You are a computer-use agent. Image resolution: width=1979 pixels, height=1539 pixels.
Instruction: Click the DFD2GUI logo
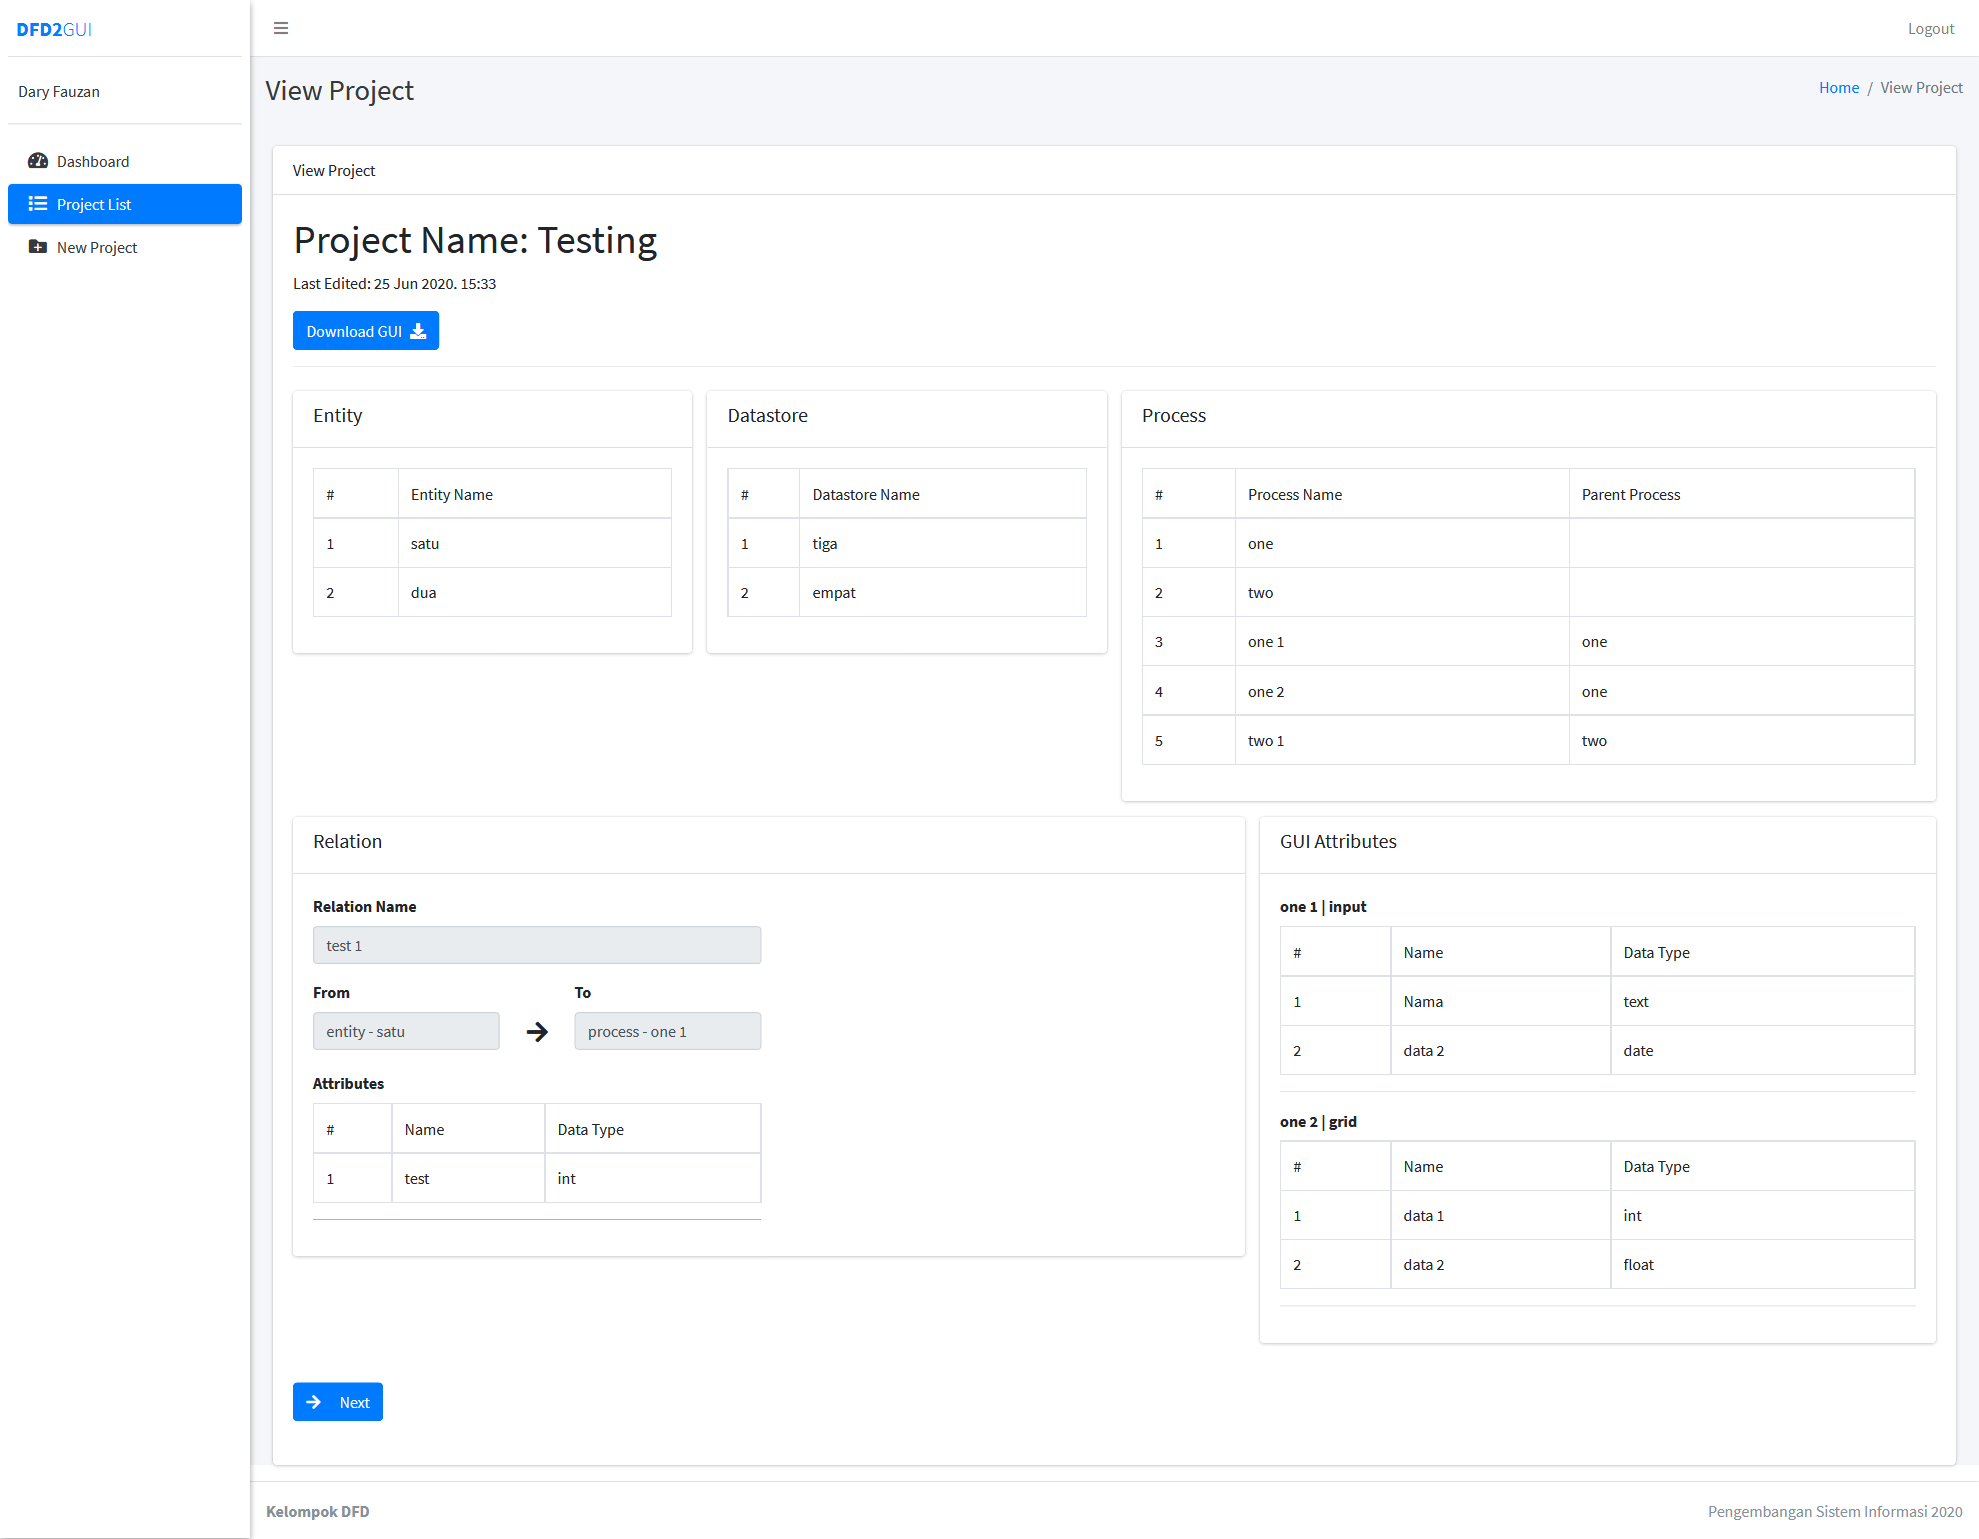pyautogui.click(x=54, y=29)
